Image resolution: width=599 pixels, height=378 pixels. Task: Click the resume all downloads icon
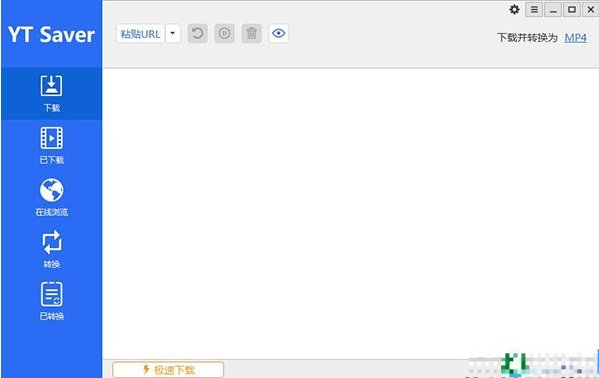pos(198,34)
